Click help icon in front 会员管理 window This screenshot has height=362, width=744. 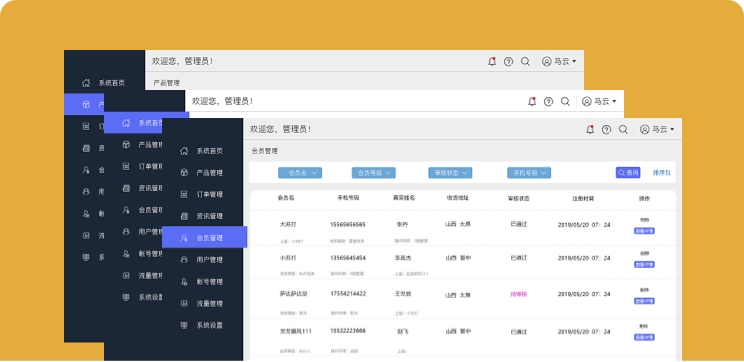coord(606,130)
